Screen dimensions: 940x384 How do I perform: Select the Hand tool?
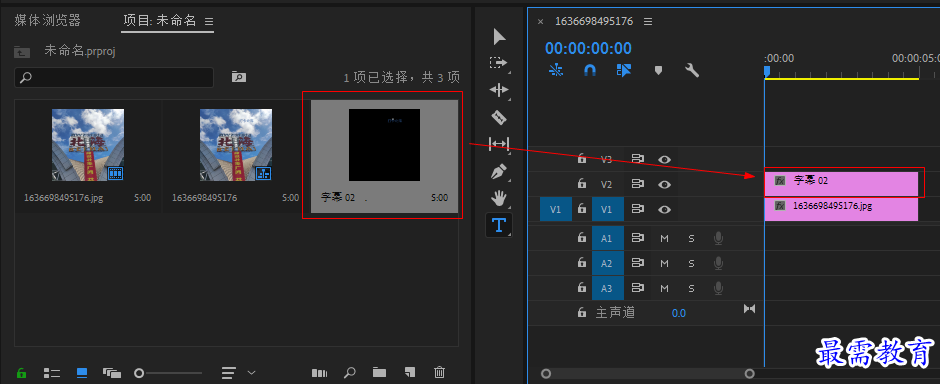499,198
